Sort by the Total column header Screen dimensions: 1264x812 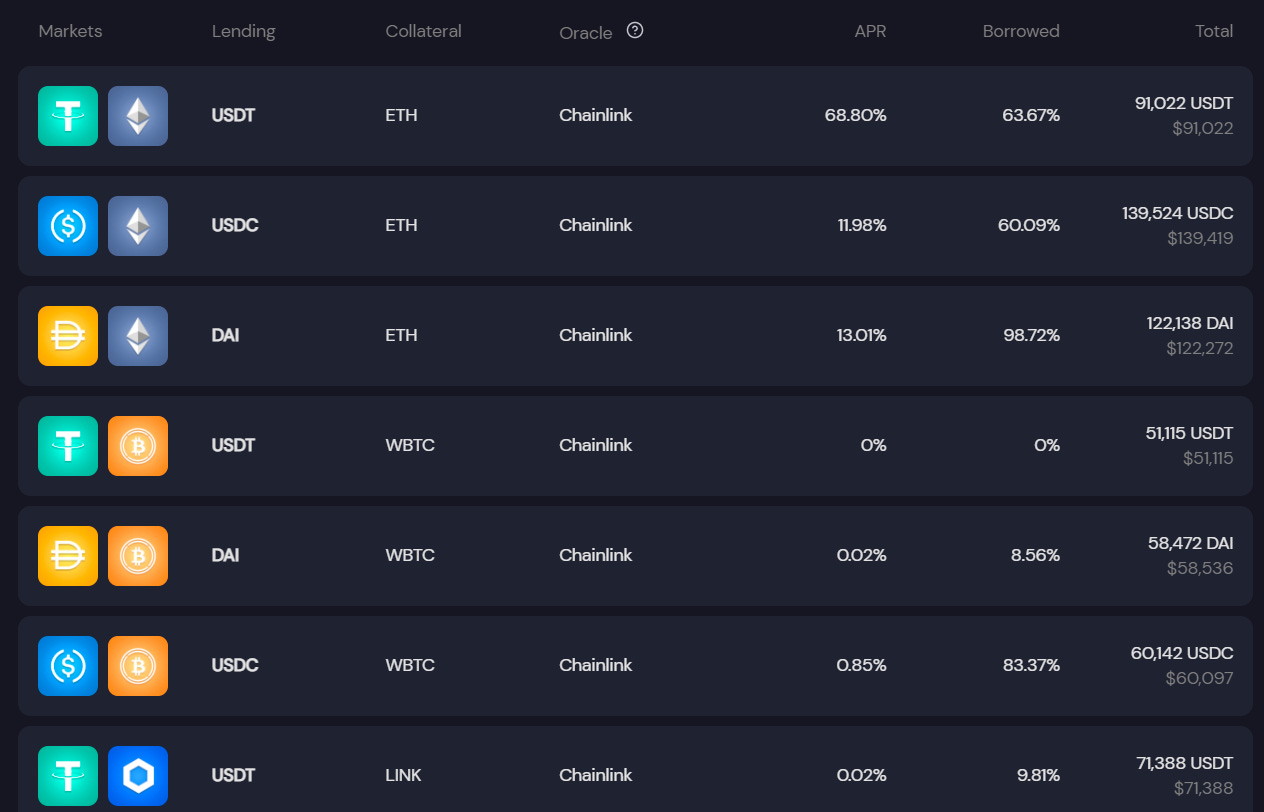pos(1214,31)
